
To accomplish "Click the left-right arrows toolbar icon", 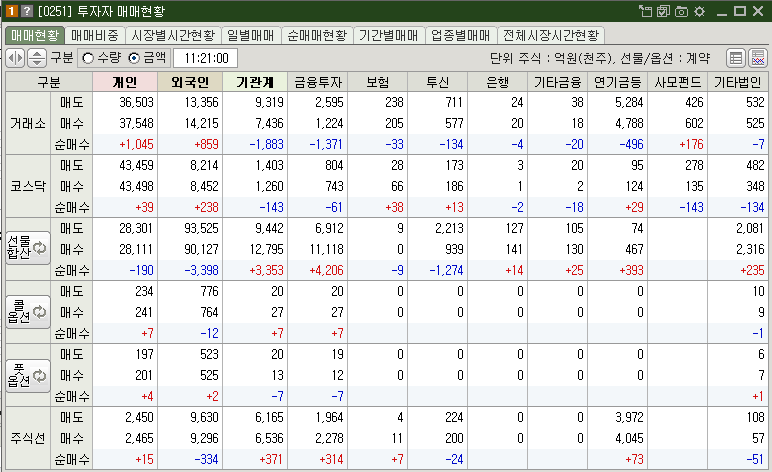I will pyautogui.click(x=15, y=58).
